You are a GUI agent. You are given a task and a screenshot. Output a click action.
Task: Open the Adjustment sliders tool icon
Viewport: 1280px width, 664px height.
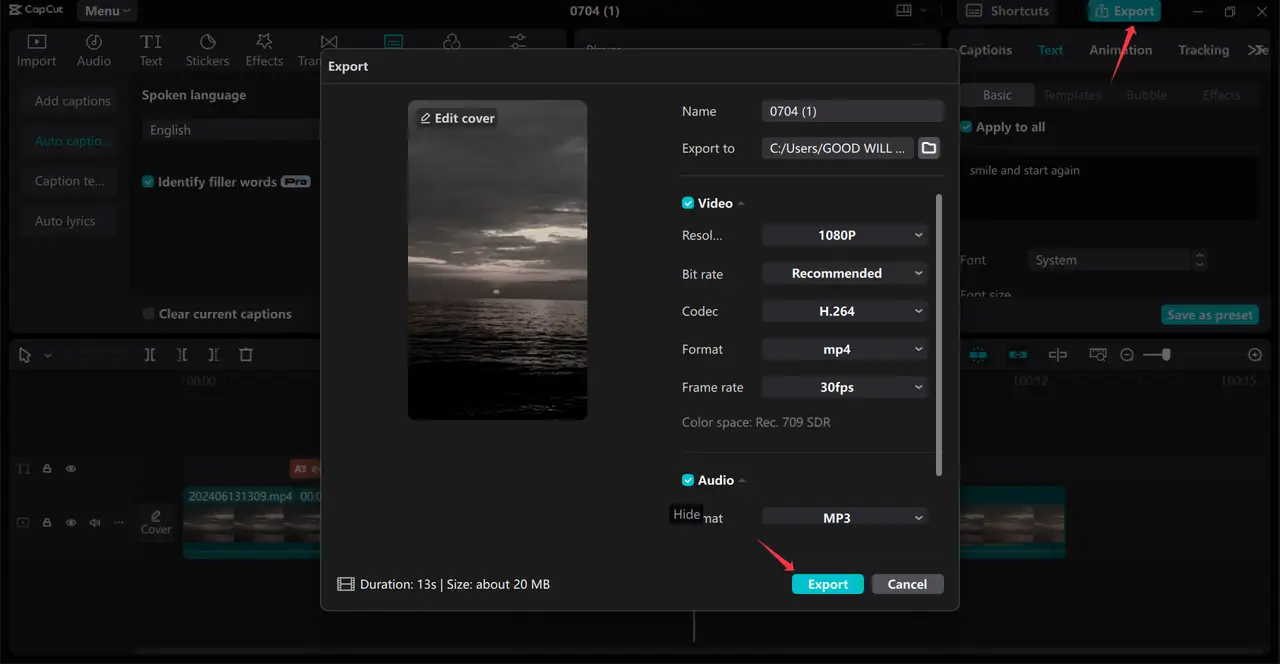pyautogui.click(x=517, y=42)
